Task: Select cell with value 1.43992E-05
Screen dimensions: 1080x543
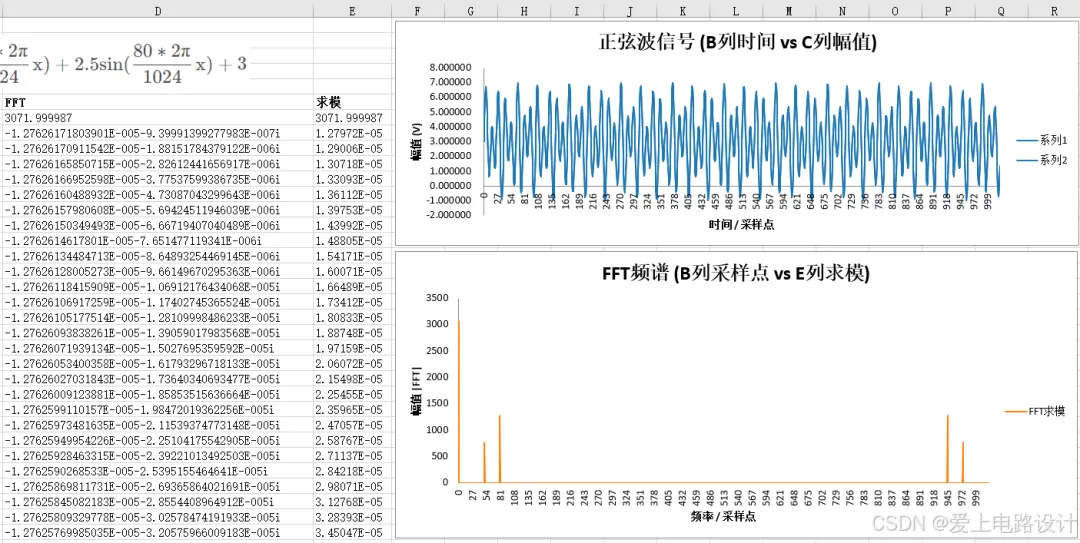Action: pos(353,225)
